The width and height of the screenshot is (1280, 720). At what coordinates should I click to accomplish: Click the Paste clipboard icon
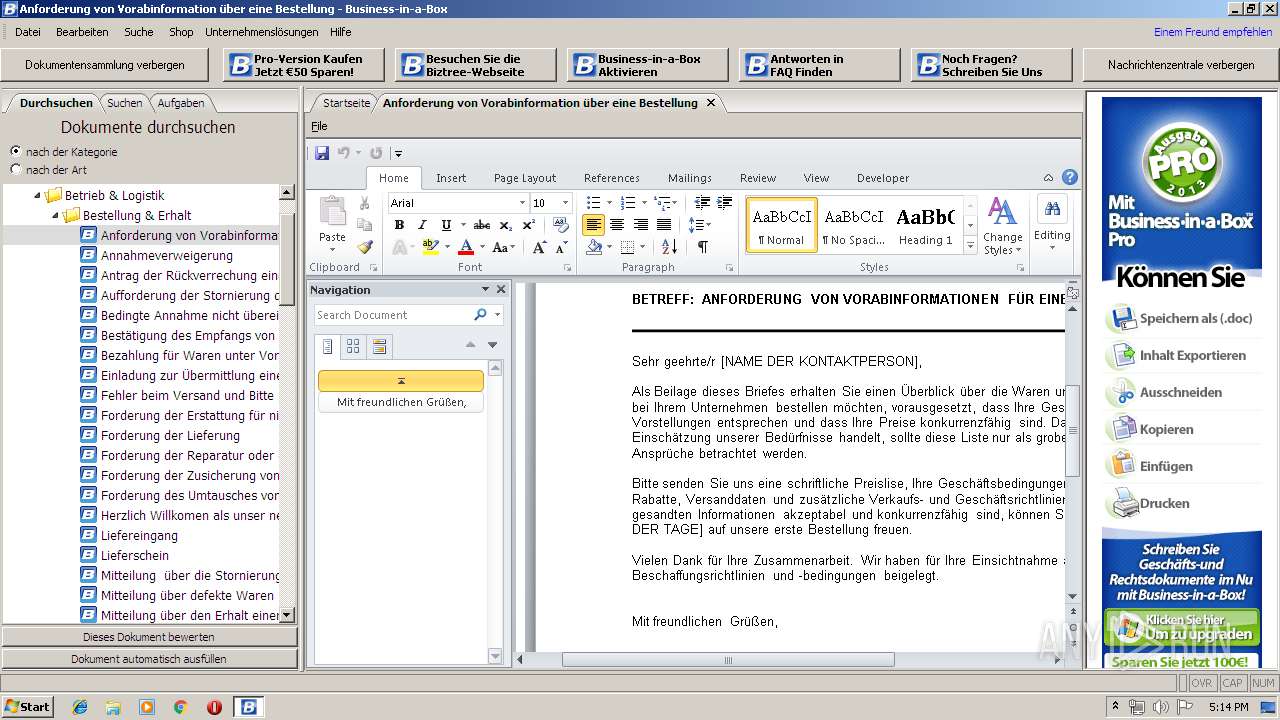point(332,212)
